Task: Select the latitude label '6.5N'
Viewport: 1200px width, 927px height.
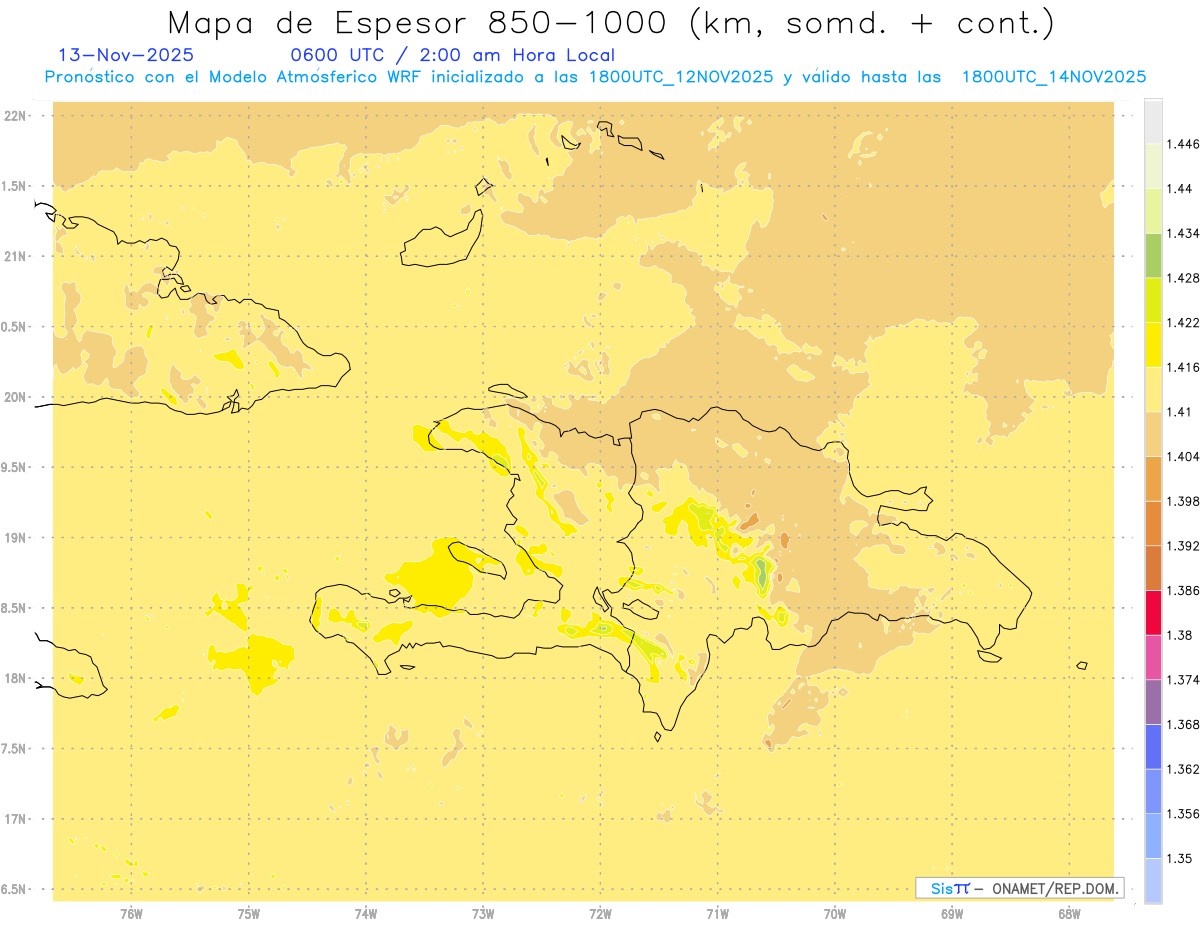Action: click(14, 889)
